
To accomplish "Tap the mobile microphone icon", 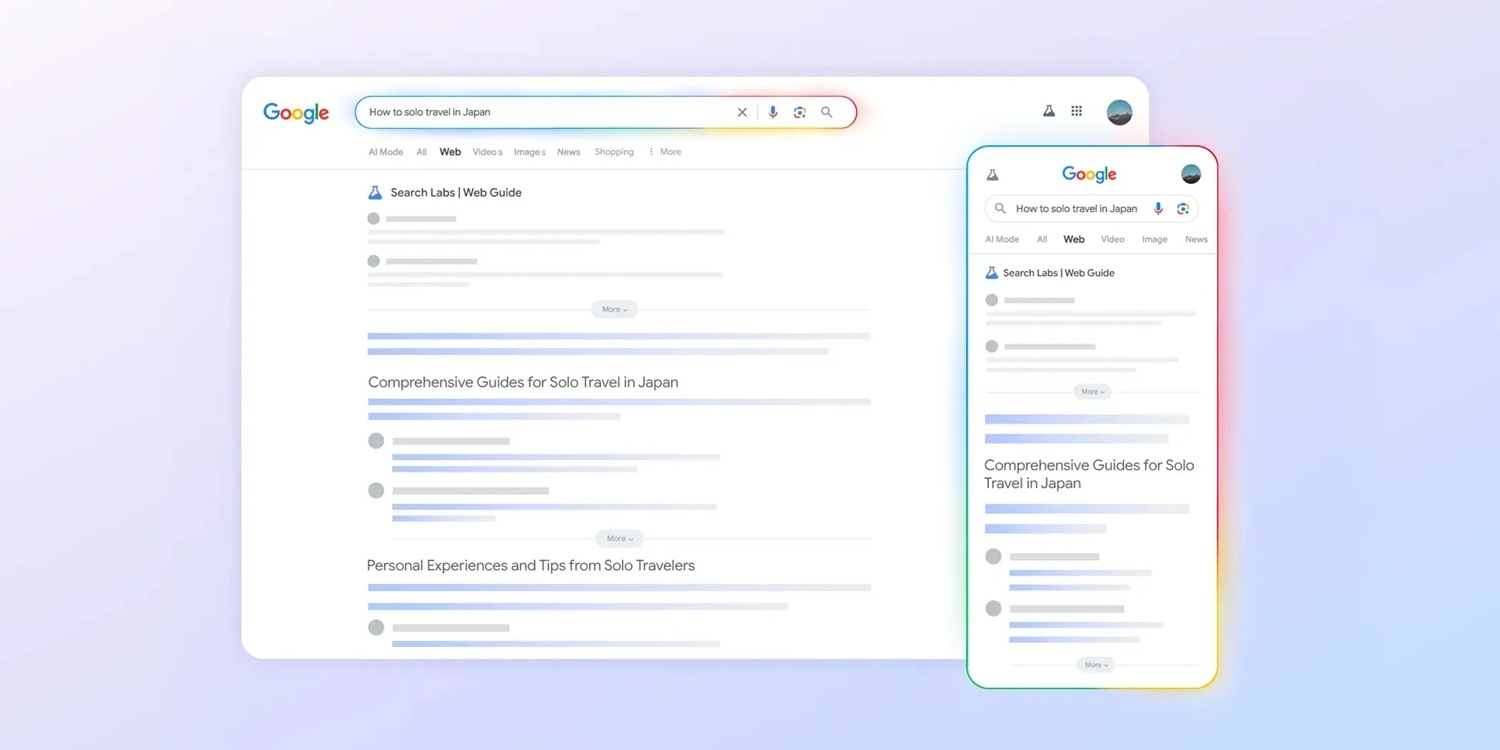I will tap(1158, 209).
